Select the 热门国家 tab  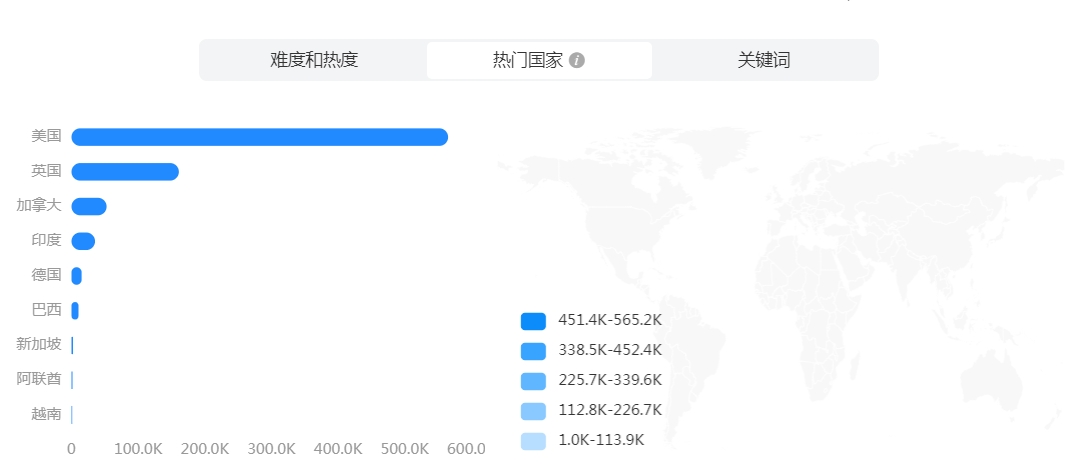pyautogui.click(x=528, y=60)
